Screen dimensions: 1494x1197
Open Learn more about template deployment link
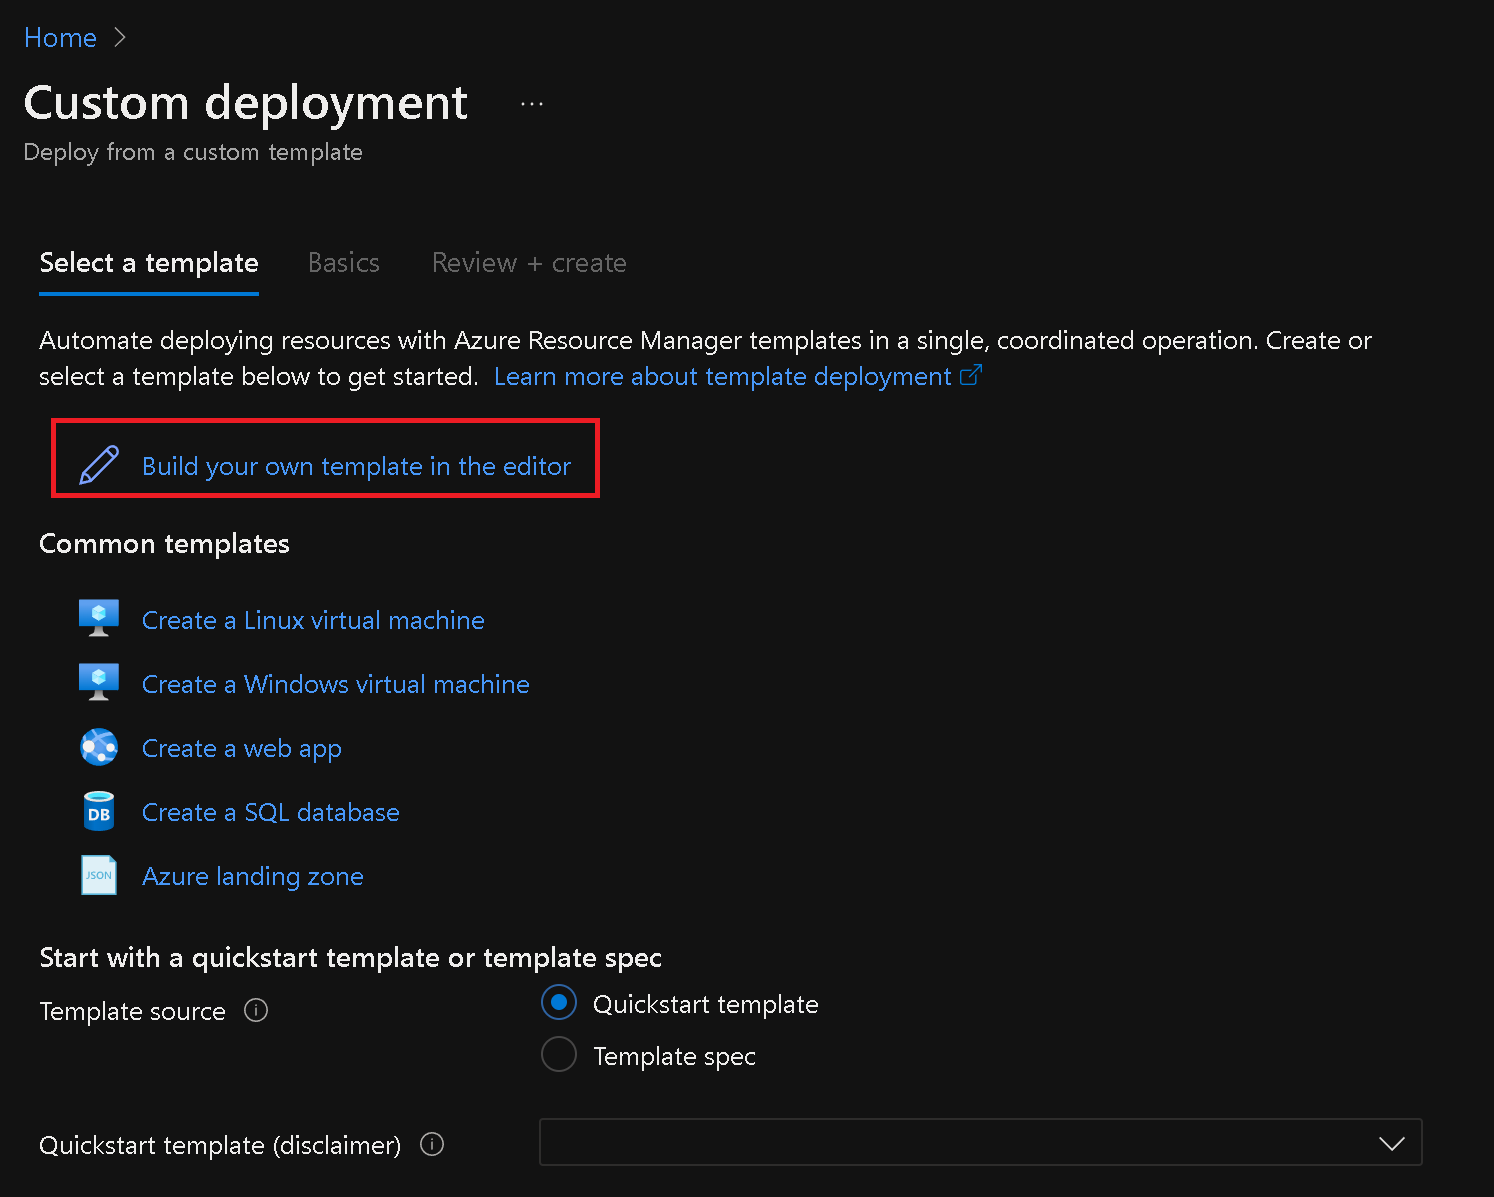723,376
